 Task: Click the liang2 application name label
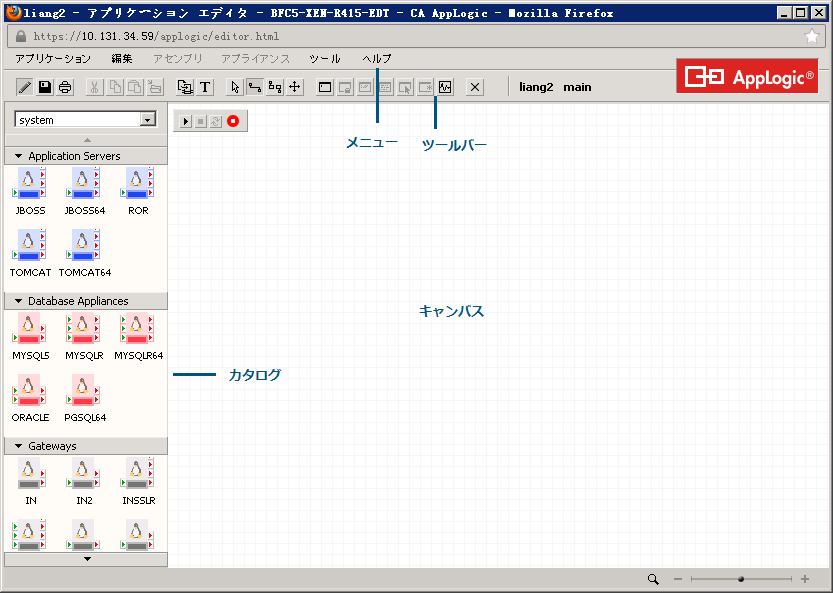536,87
